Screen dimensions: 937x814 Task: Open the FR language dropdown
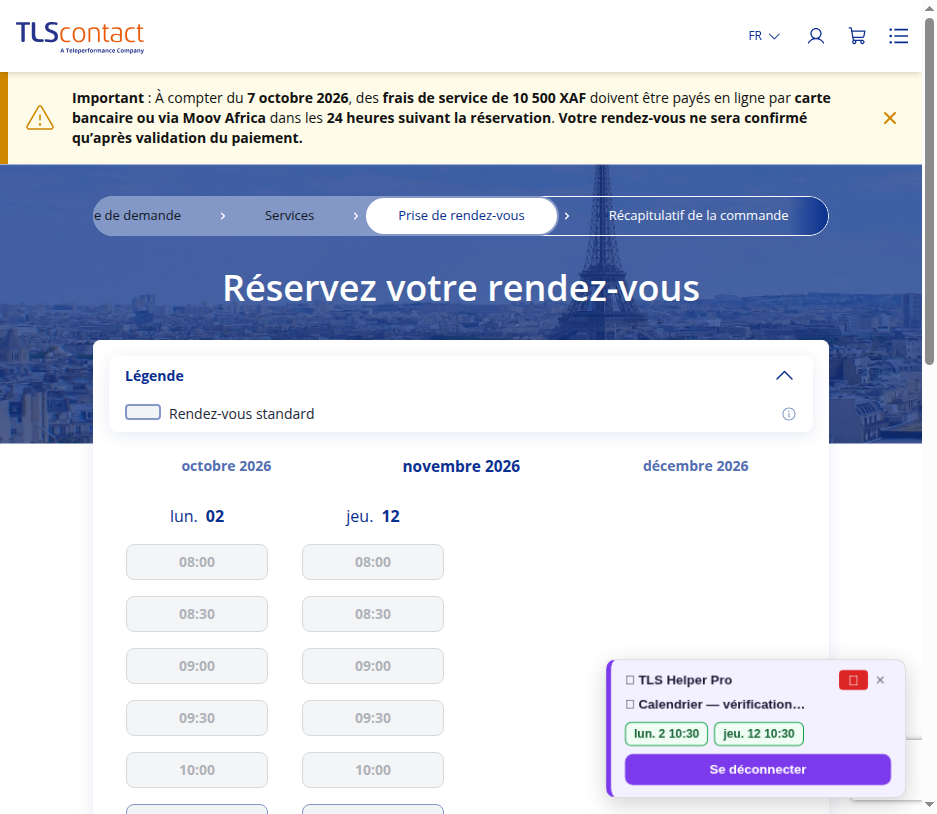(764, 36)
